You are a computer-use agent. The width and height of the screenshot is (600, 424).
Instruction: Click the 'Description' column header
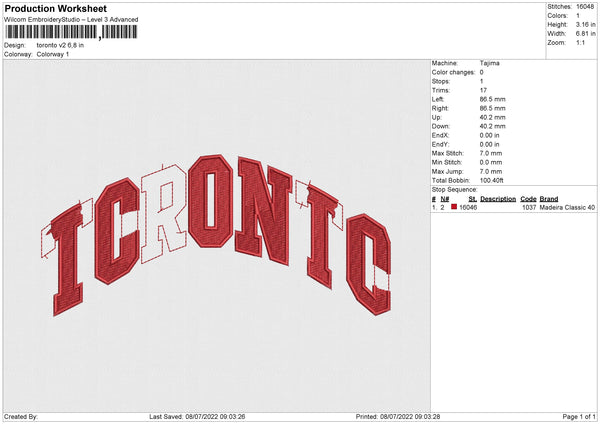pos(498,199)
